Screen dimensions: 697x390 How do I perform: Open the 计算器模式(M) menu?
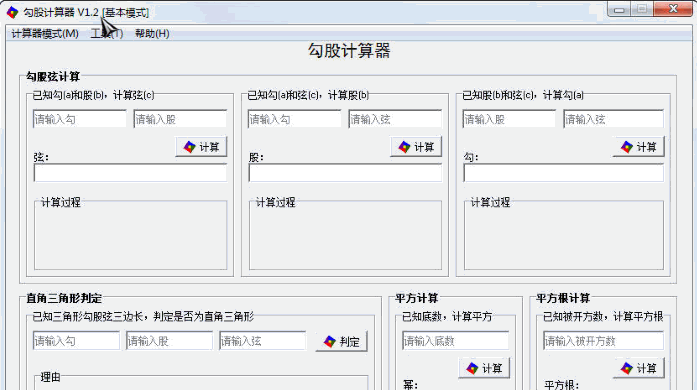45,33
